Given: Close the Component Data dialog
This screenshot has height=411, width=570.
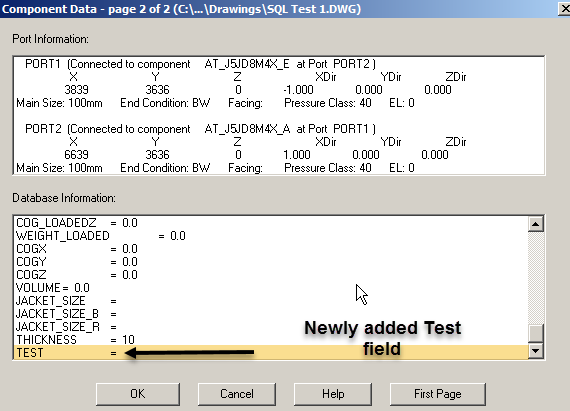Looking at the screenshot, I should (564, 9).
